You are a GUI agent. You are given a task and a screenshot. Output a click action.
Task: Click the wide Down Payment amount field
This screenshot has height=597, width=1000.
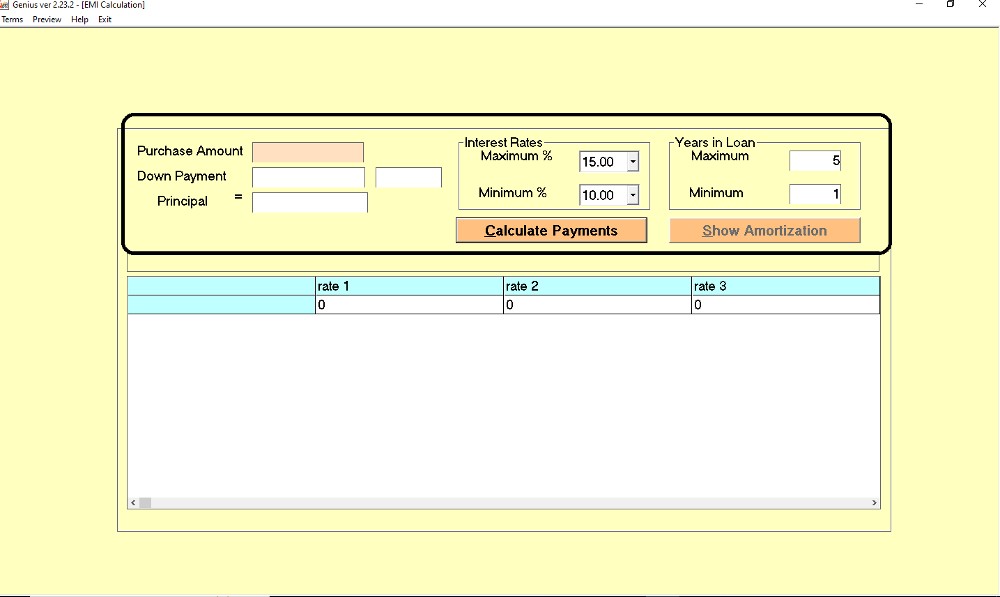click(308, 178)
